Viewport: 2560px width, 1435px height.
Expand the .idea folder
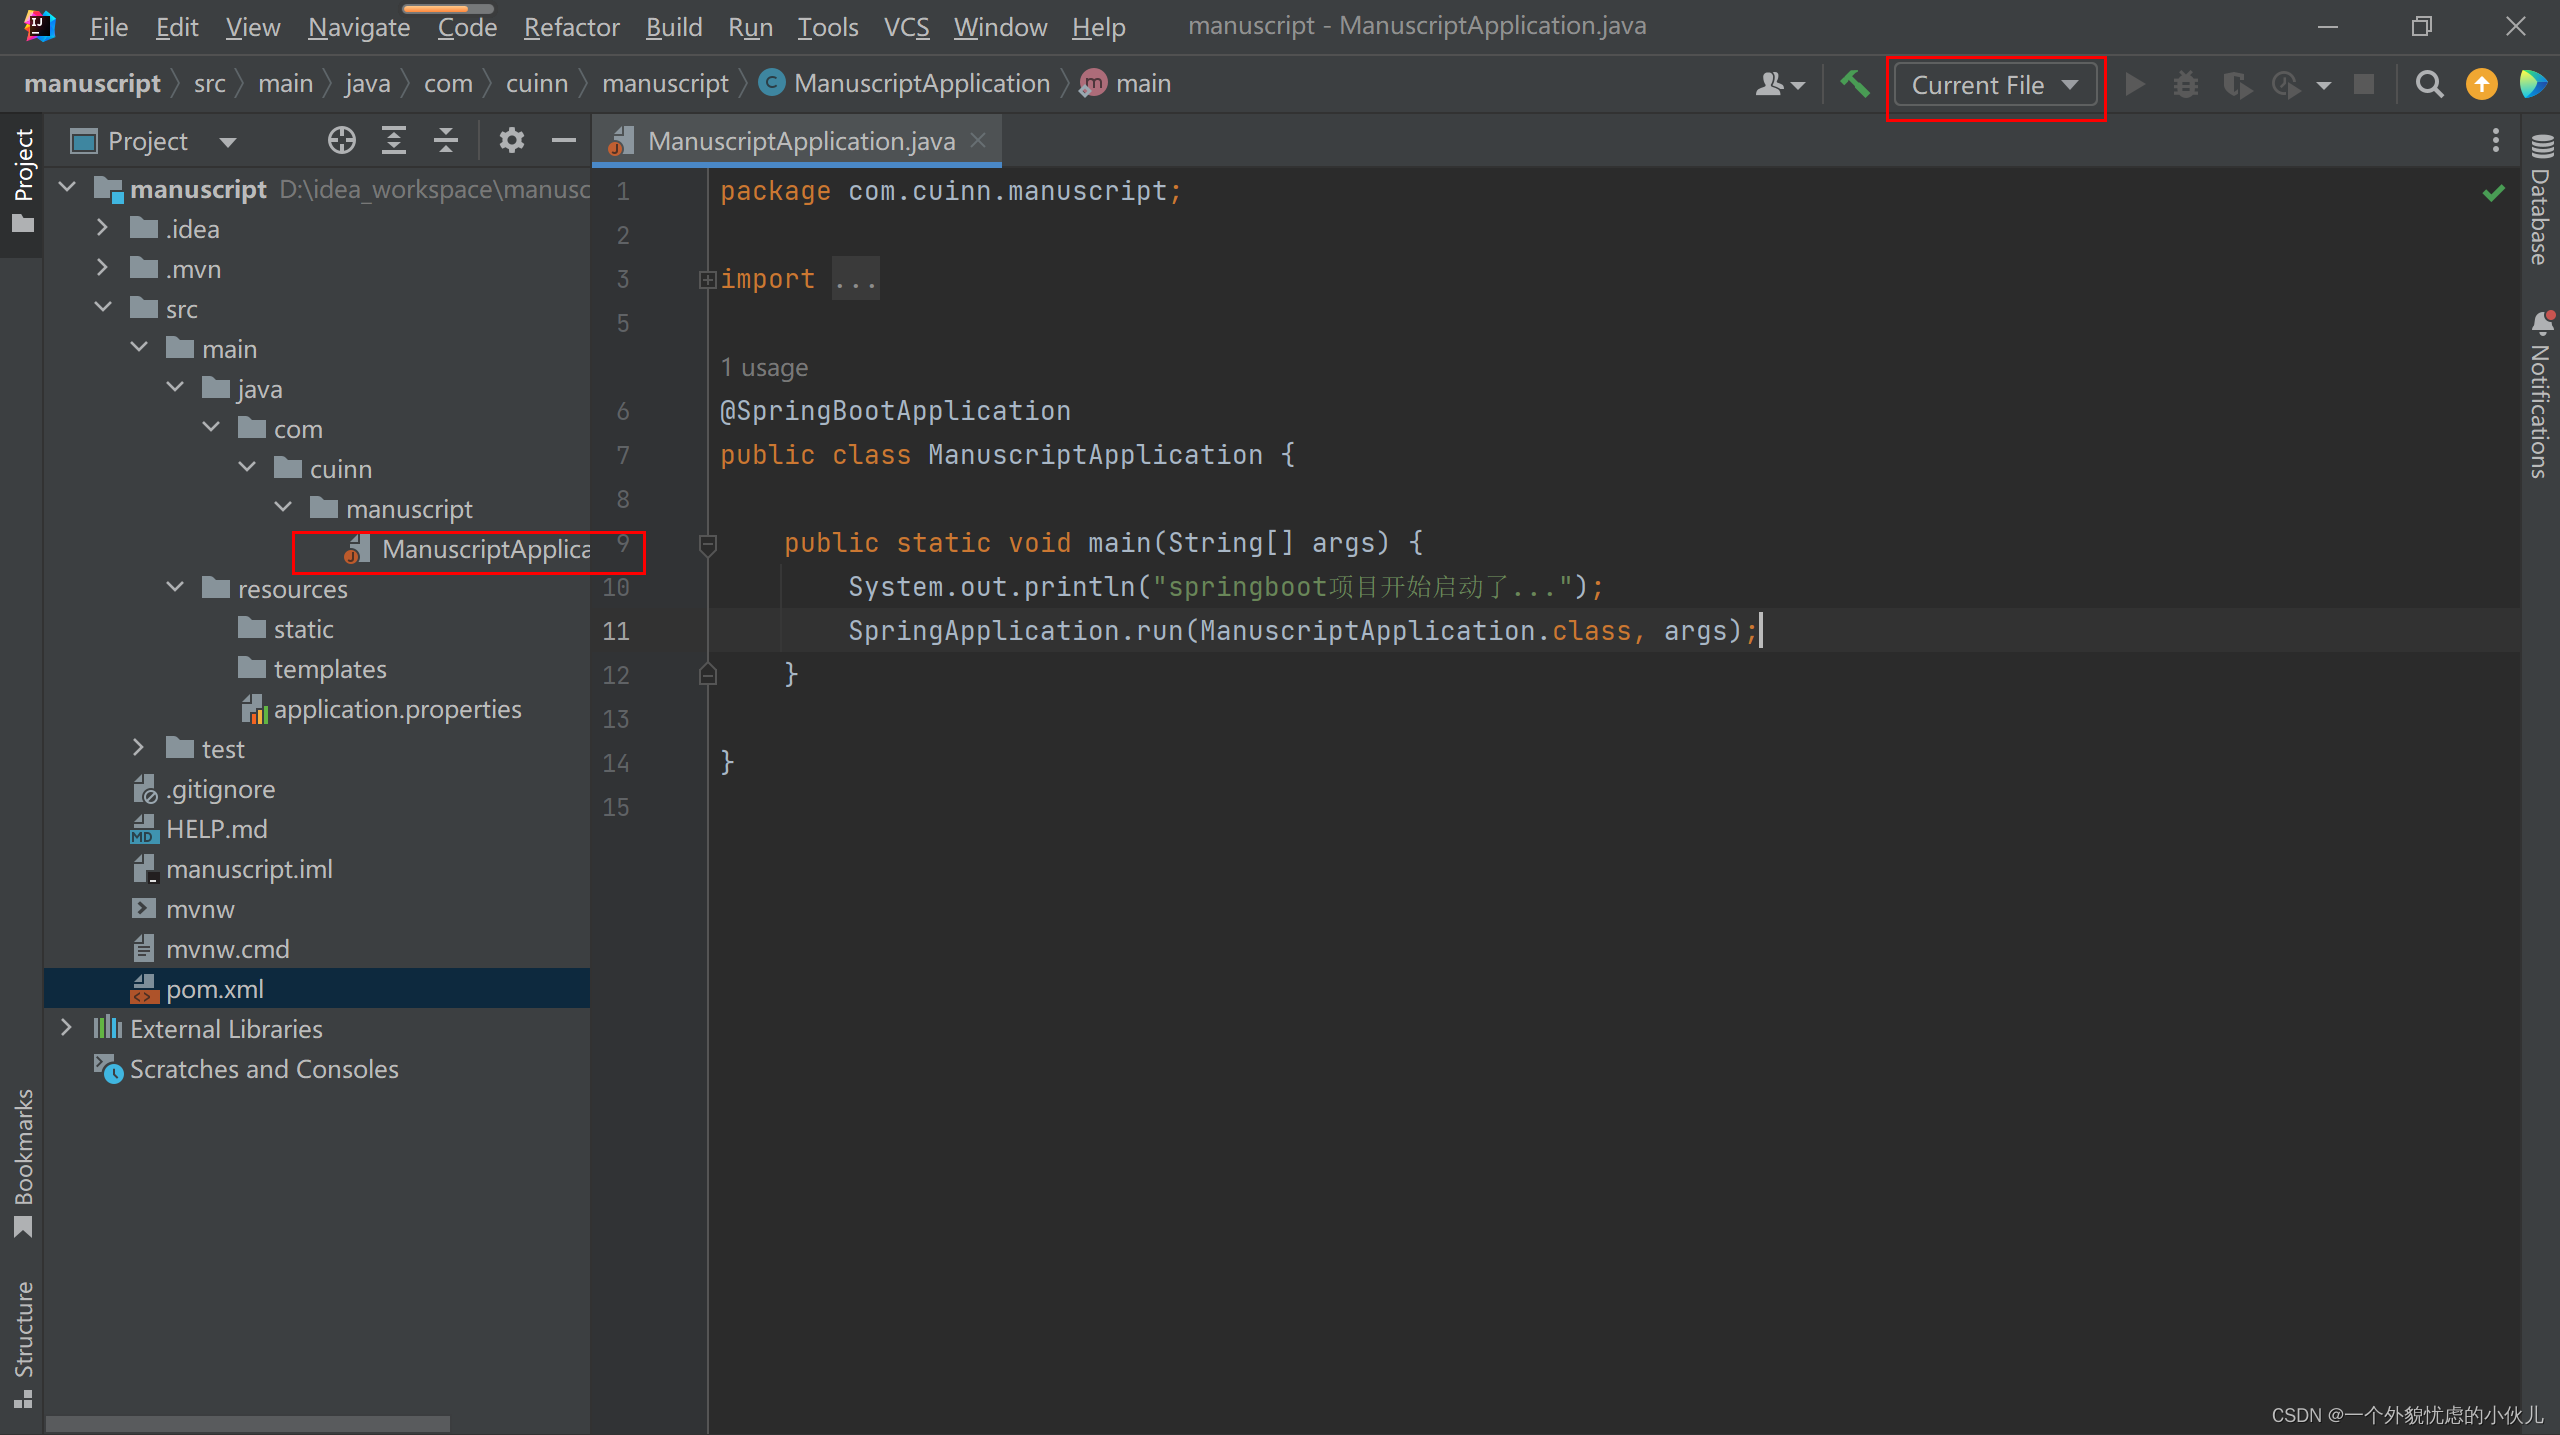[x=102, y=228]
